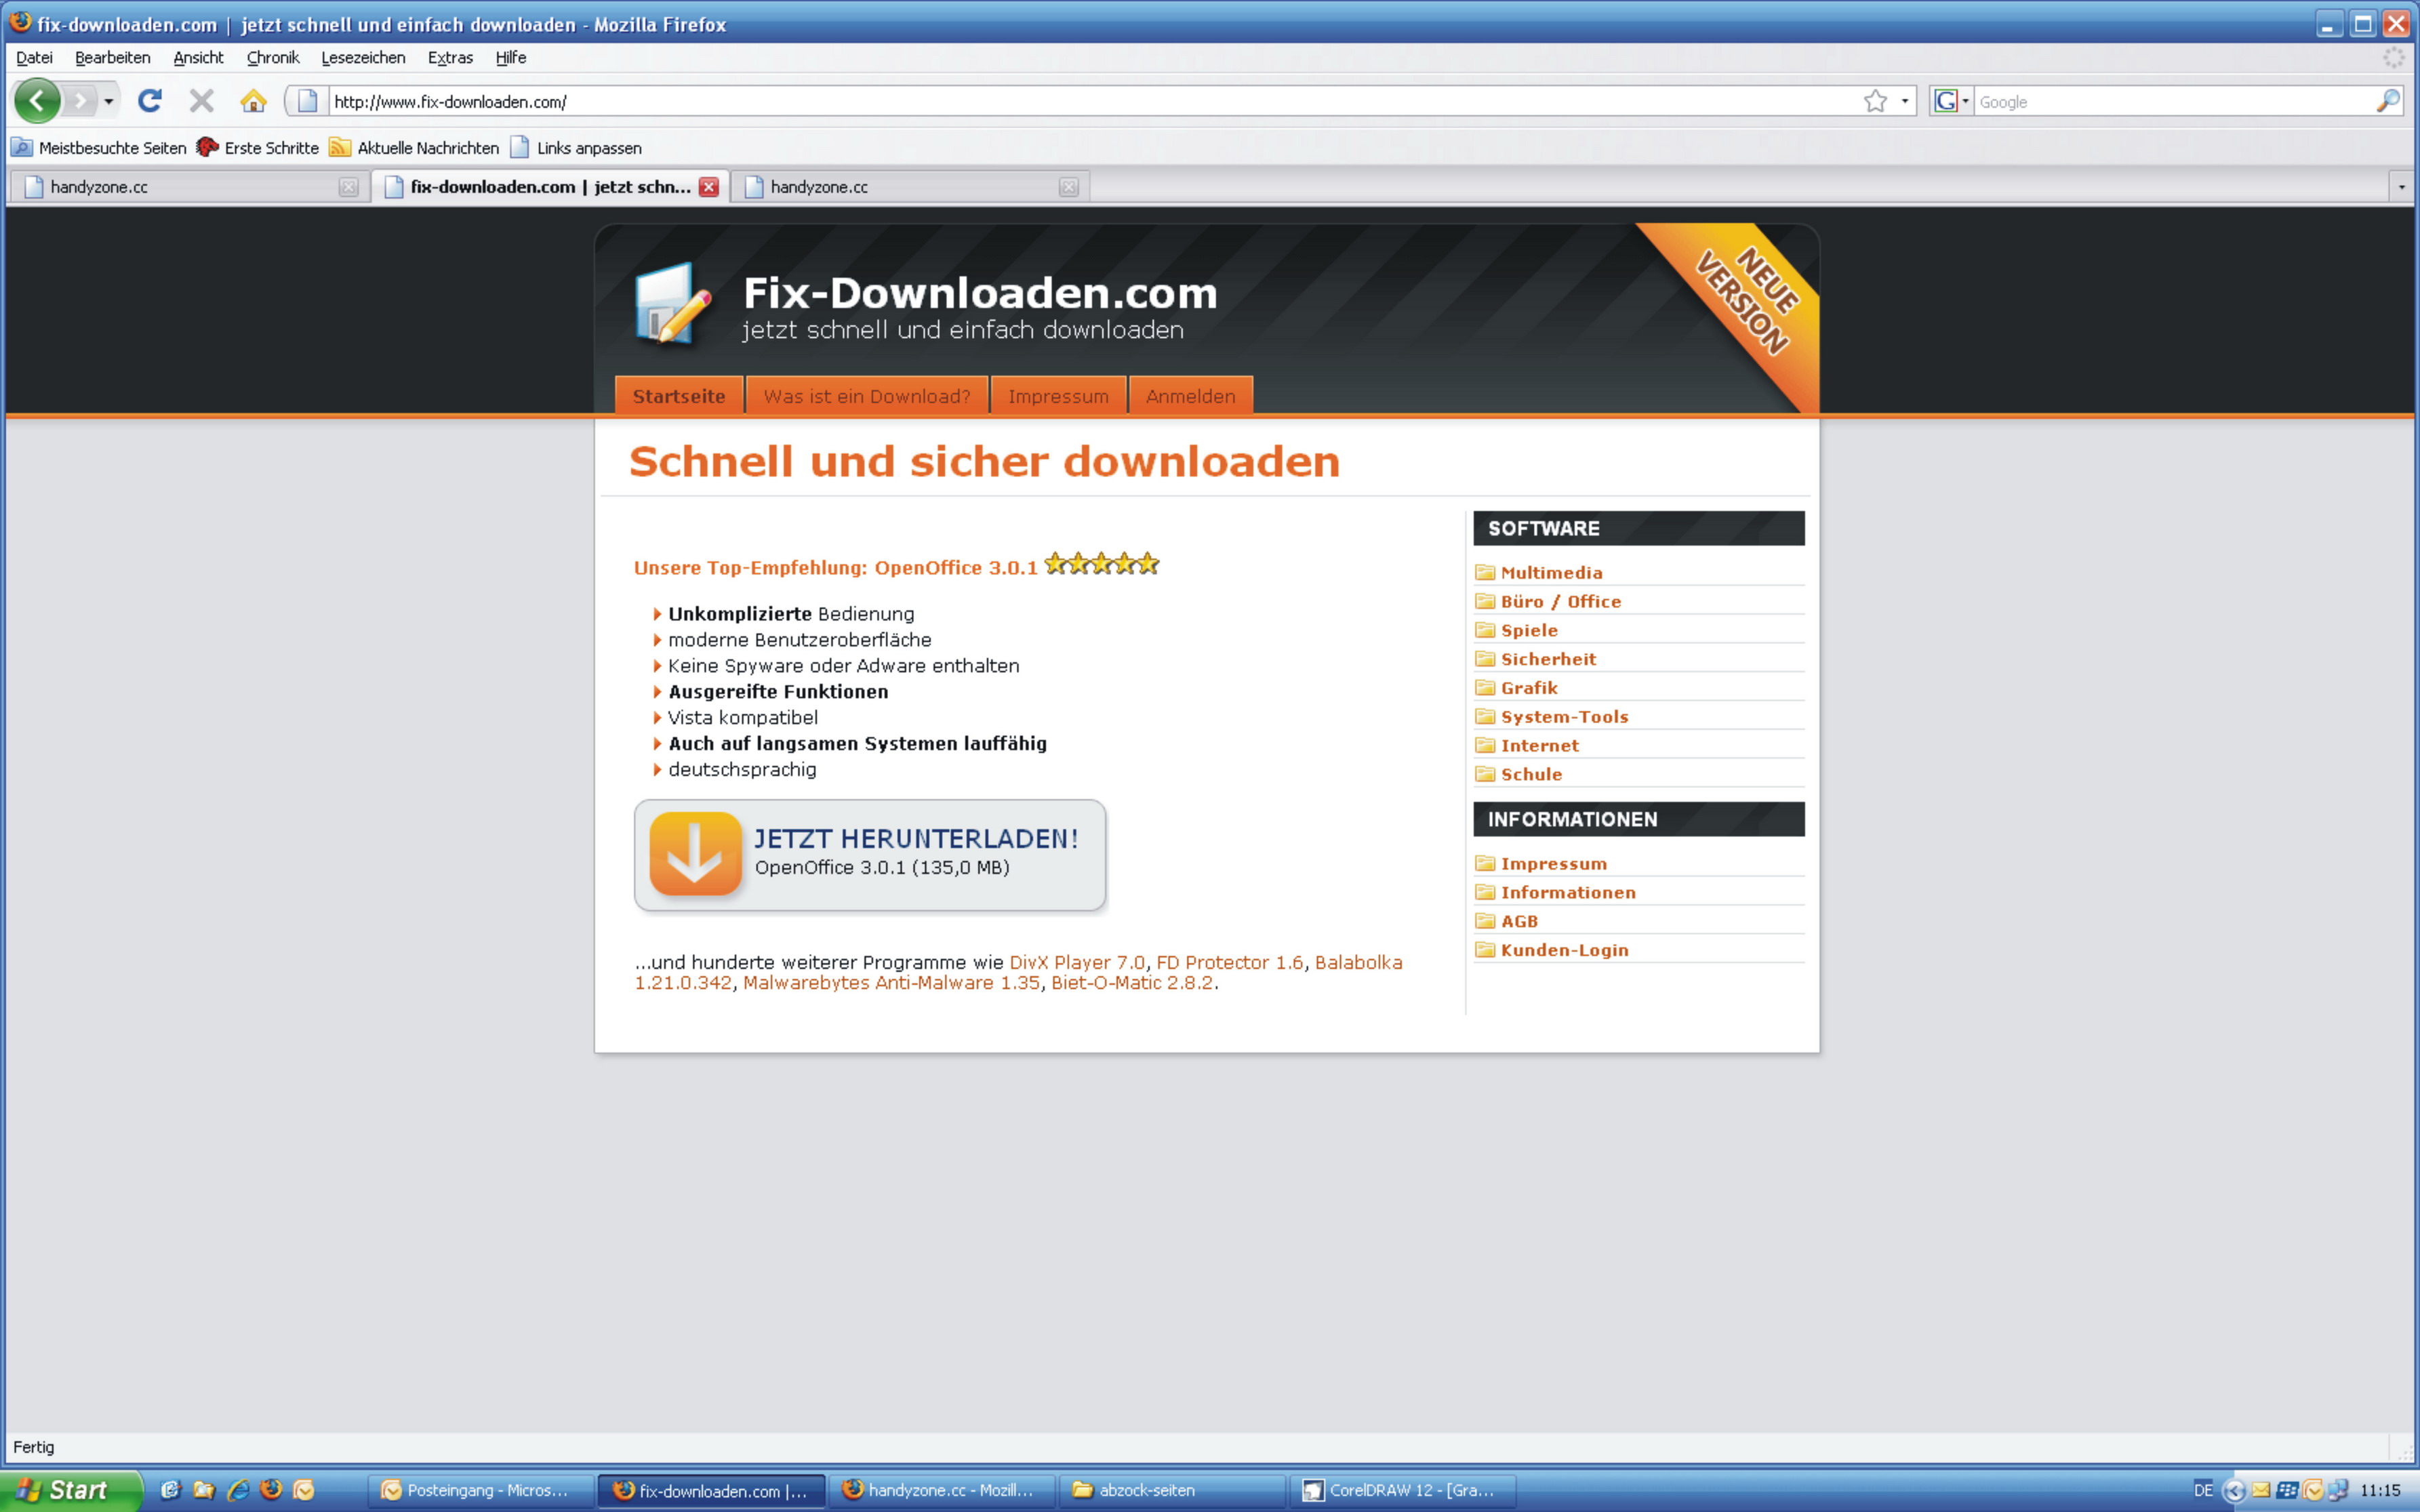This screenshot has width=2420, height=1512.
Task: Open the Windows Start menu
Action: point(70,1490)
